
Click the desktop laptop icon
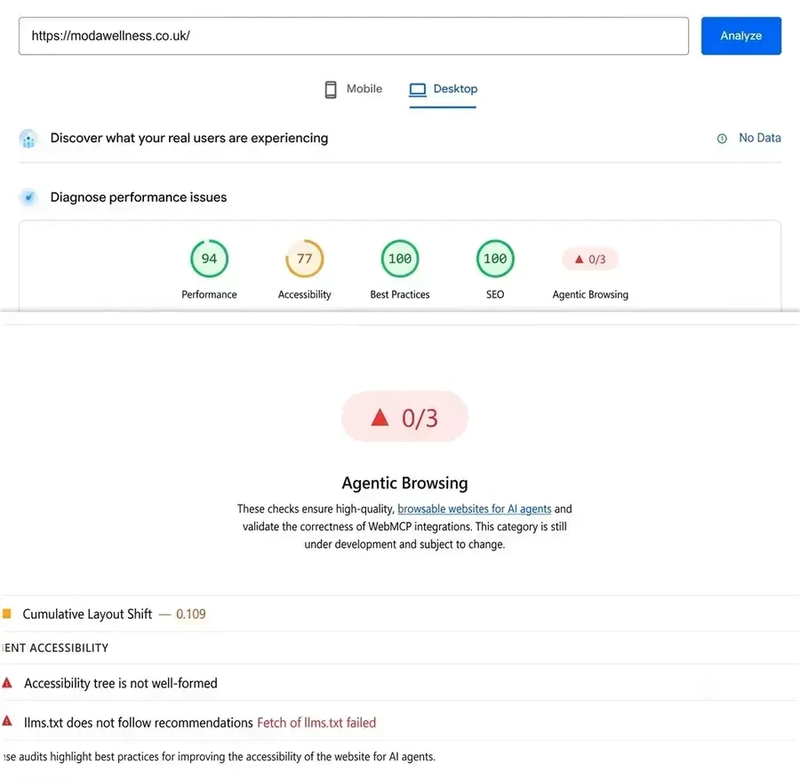pos(417,90)
